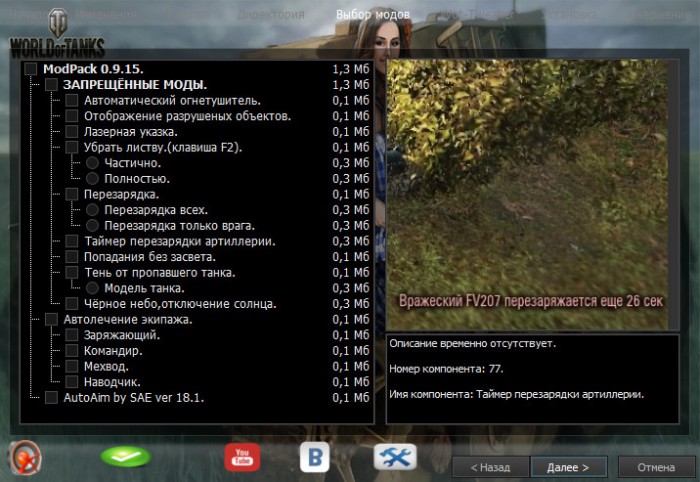Enable Таймер перезарядки артиллерии checkbox
The image size is (700, 482).
click(x=72, y=241)
